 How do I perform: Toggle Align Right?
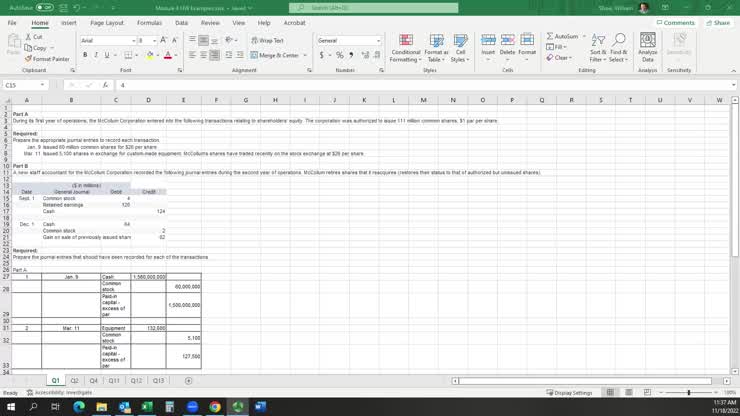[x=214, y=55]
